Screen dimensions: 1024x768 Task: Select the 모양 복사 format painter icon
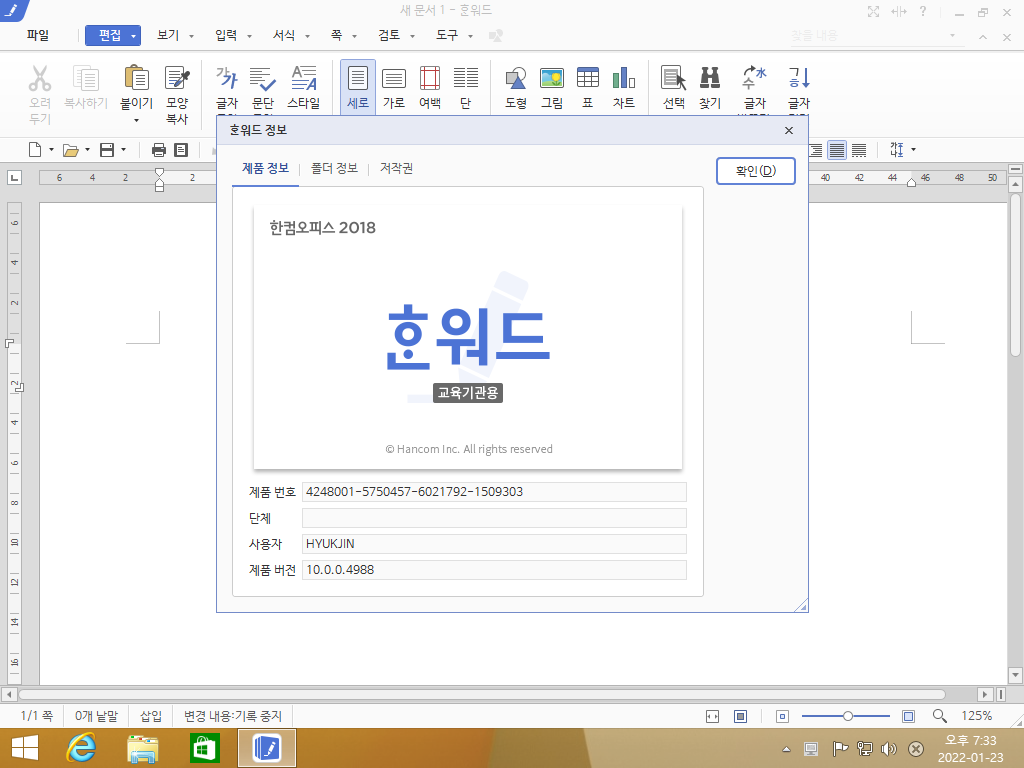[x=177, y=78]
